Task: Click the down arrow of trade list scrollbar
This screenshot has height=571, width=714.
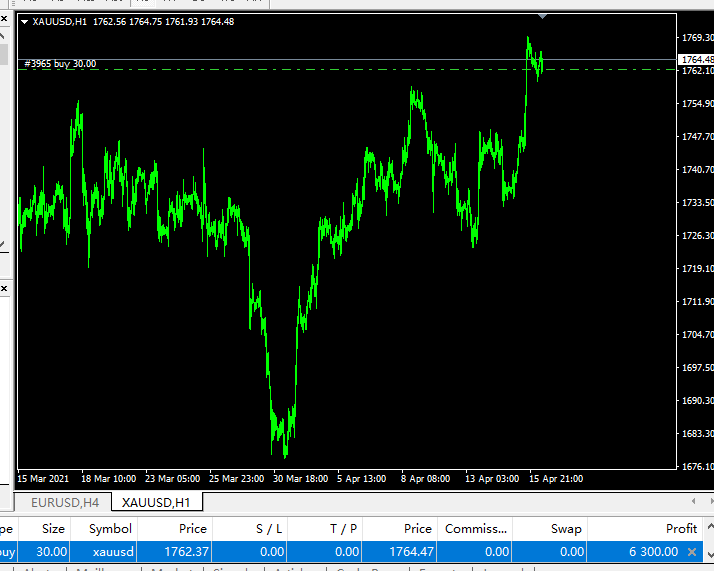Action: coord(710,554)
